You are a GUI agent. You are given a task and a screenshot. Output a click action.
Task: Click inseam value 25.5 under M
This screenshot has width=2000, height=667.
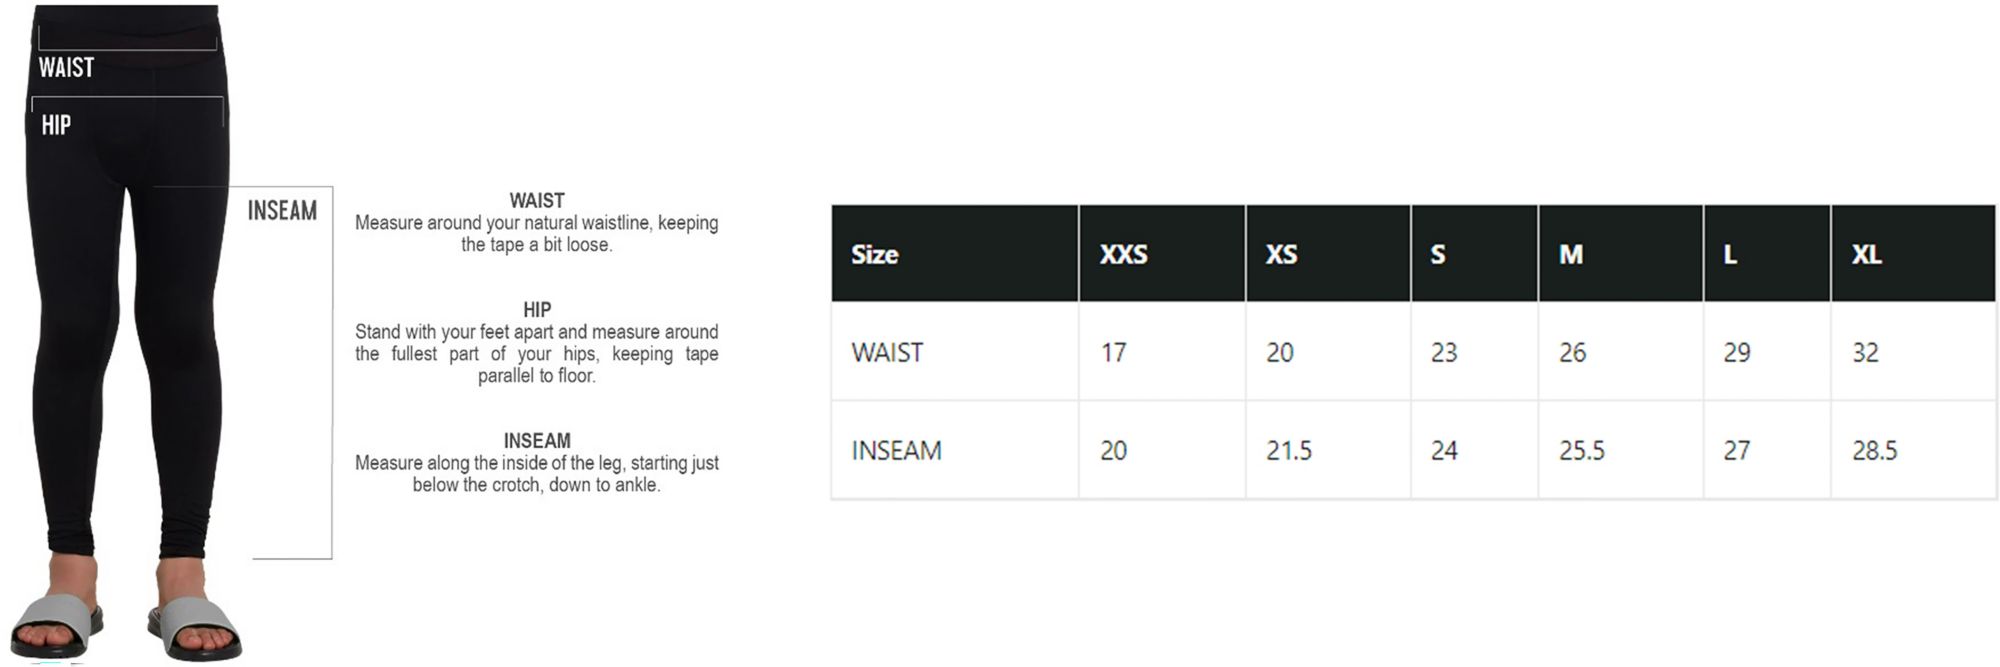1581,450
